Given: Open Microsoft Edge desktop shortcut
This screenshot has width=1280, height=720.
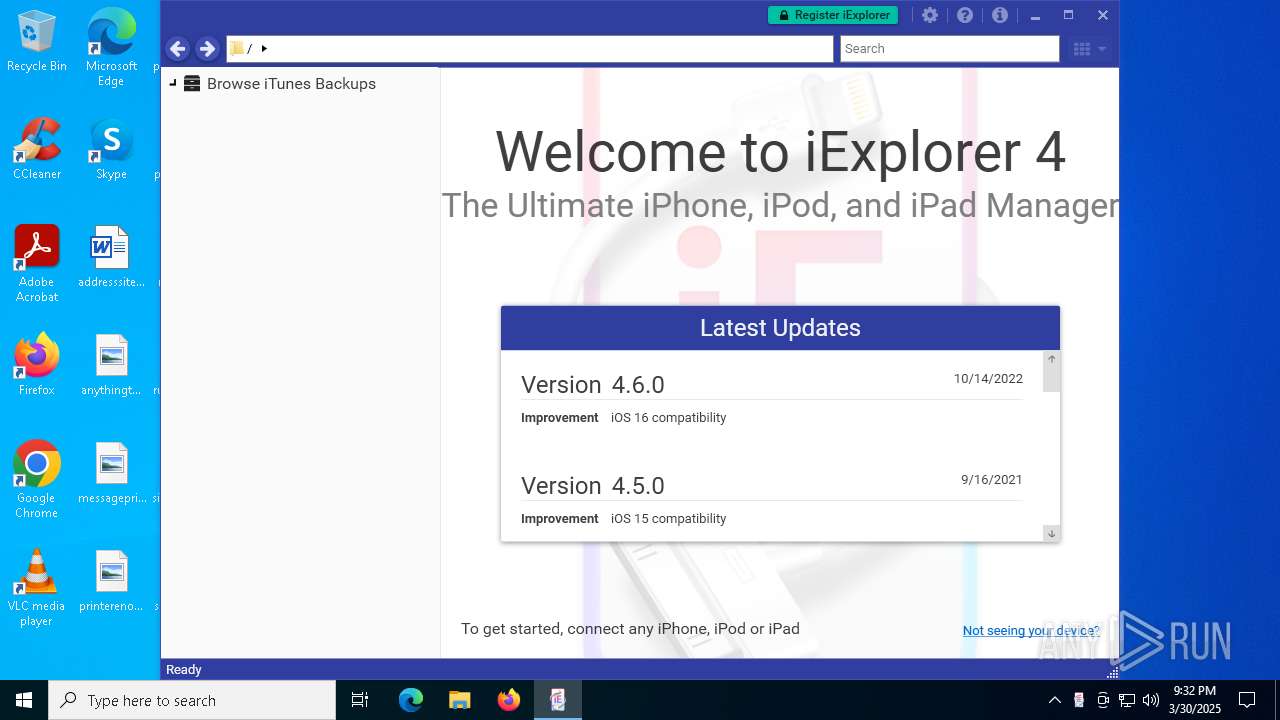Looking at the screenshot, I should point(111,48).
